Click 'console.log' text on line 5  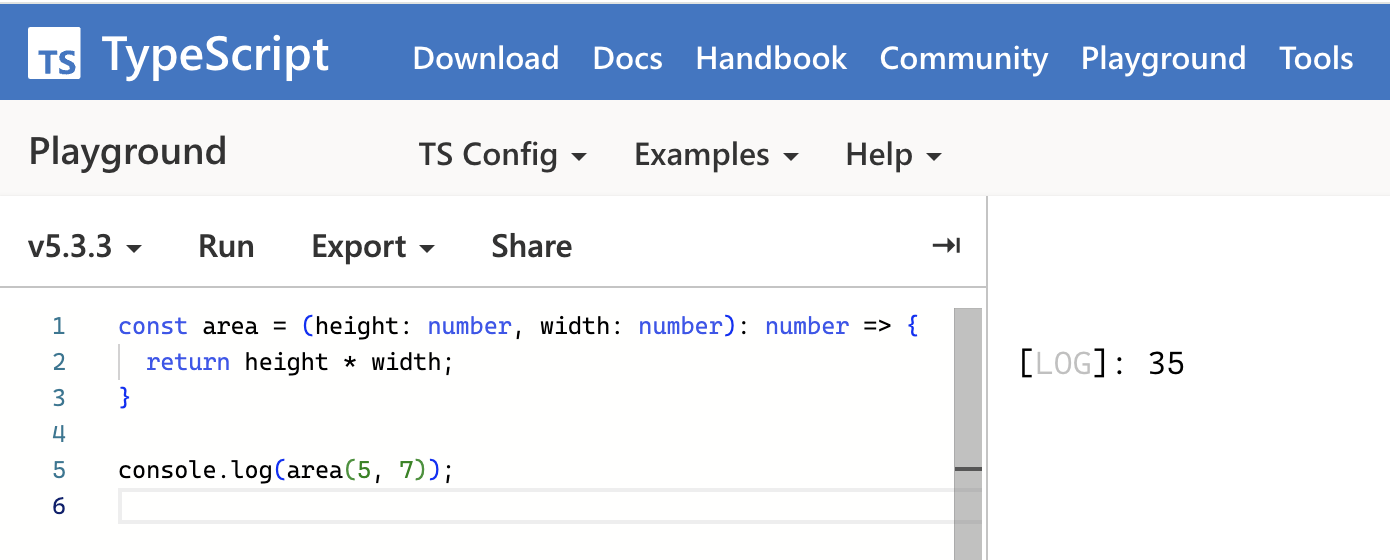point(195,470)
